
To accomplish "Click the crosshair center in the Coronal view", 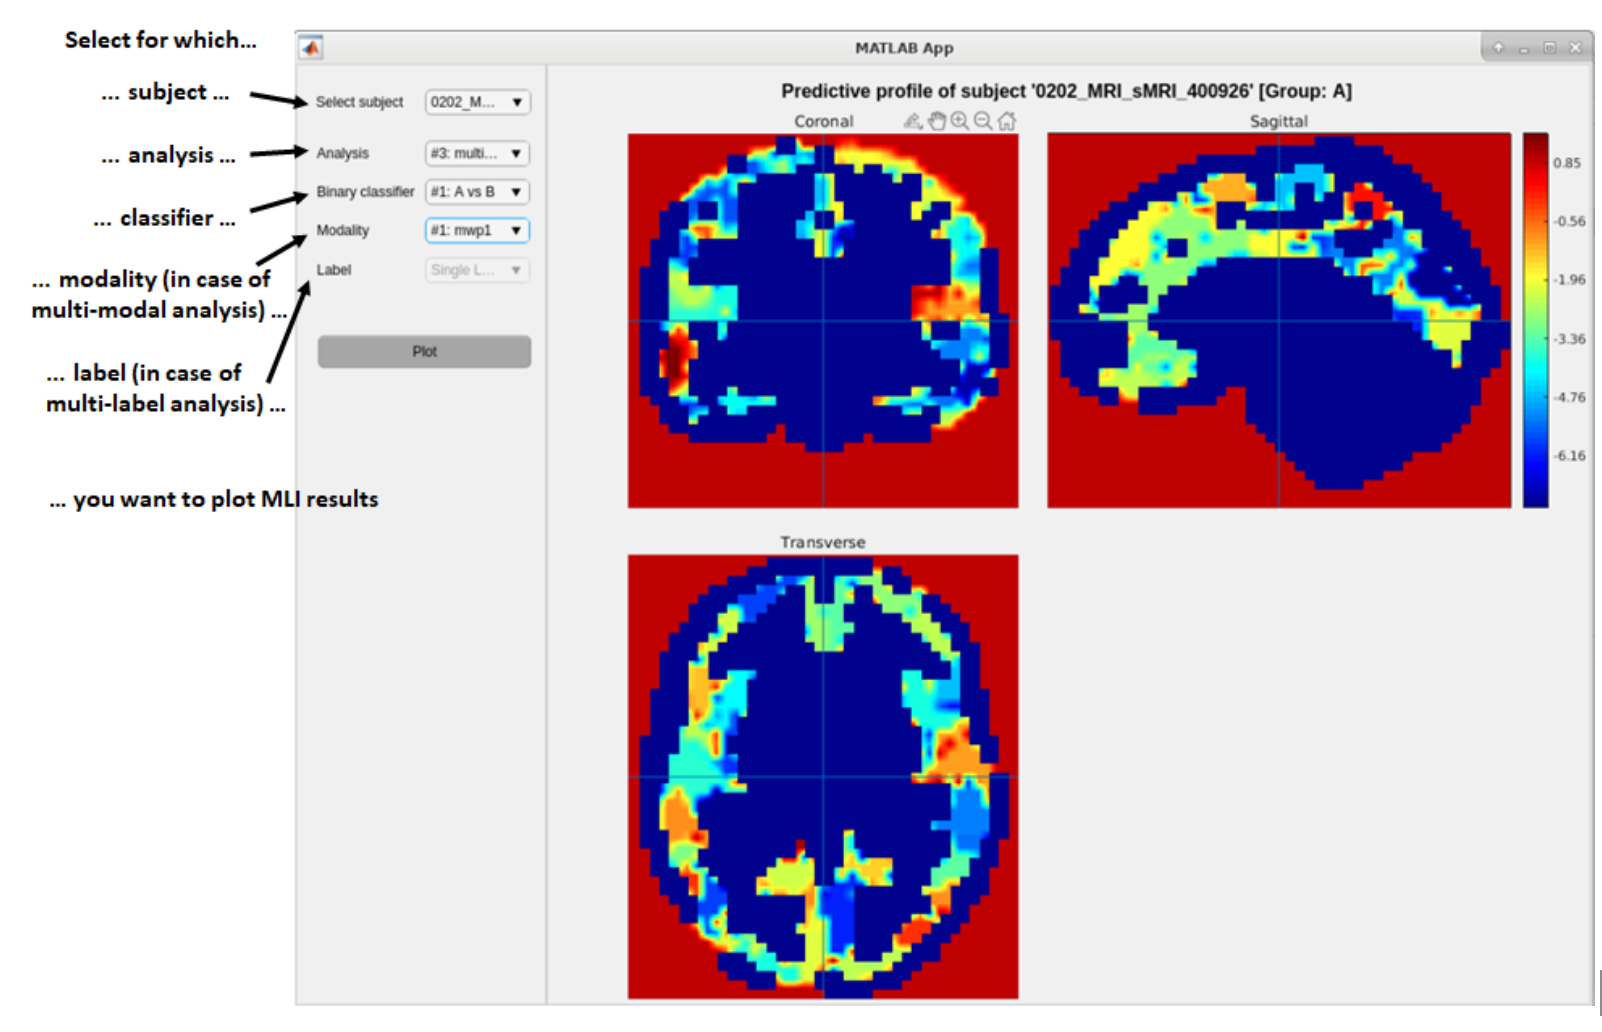I will point(821,319).
